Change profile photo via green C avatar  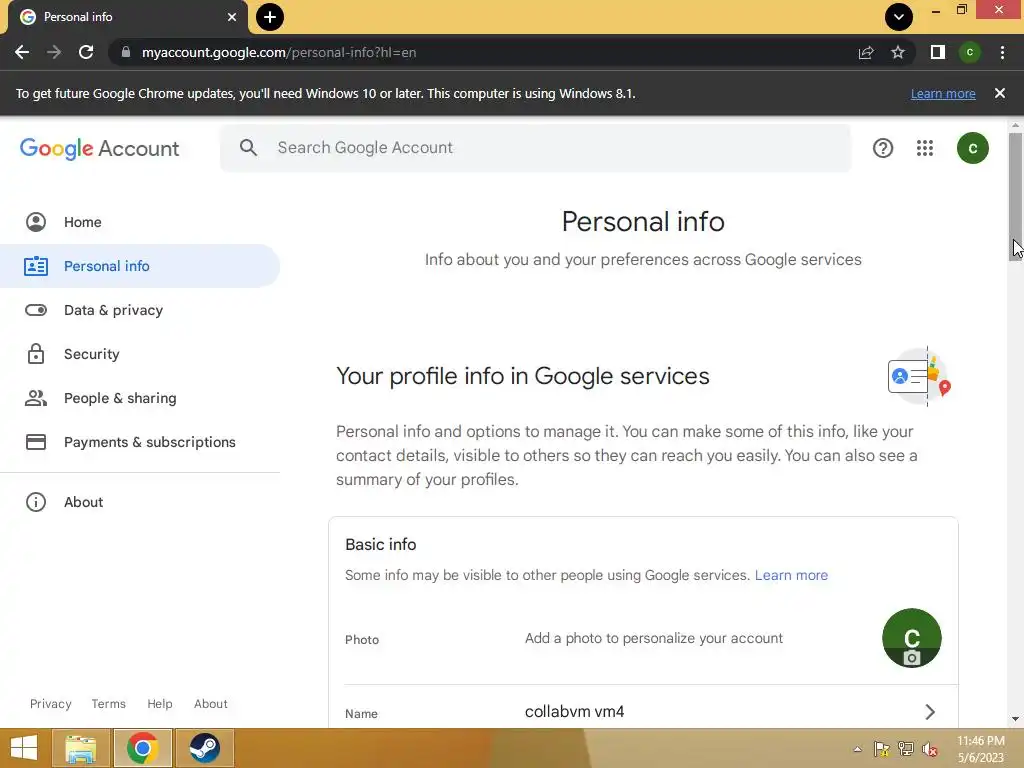click(x=912, y=638)
